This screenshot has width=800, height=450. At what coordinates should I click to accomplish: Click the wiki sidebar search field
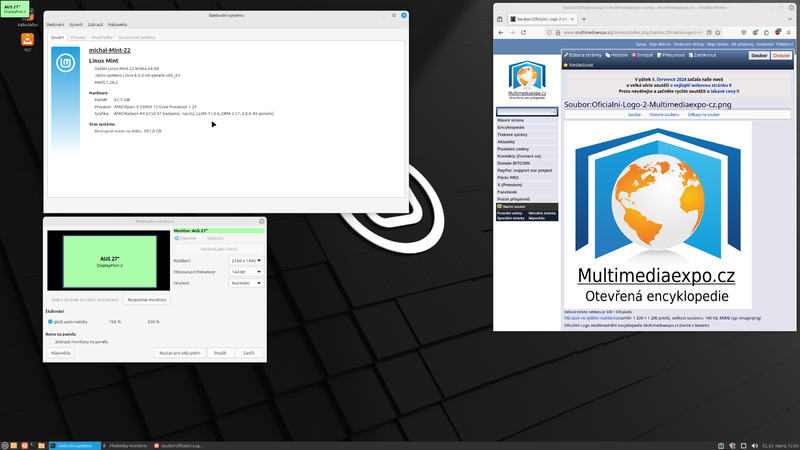click(x=526, y=112)
